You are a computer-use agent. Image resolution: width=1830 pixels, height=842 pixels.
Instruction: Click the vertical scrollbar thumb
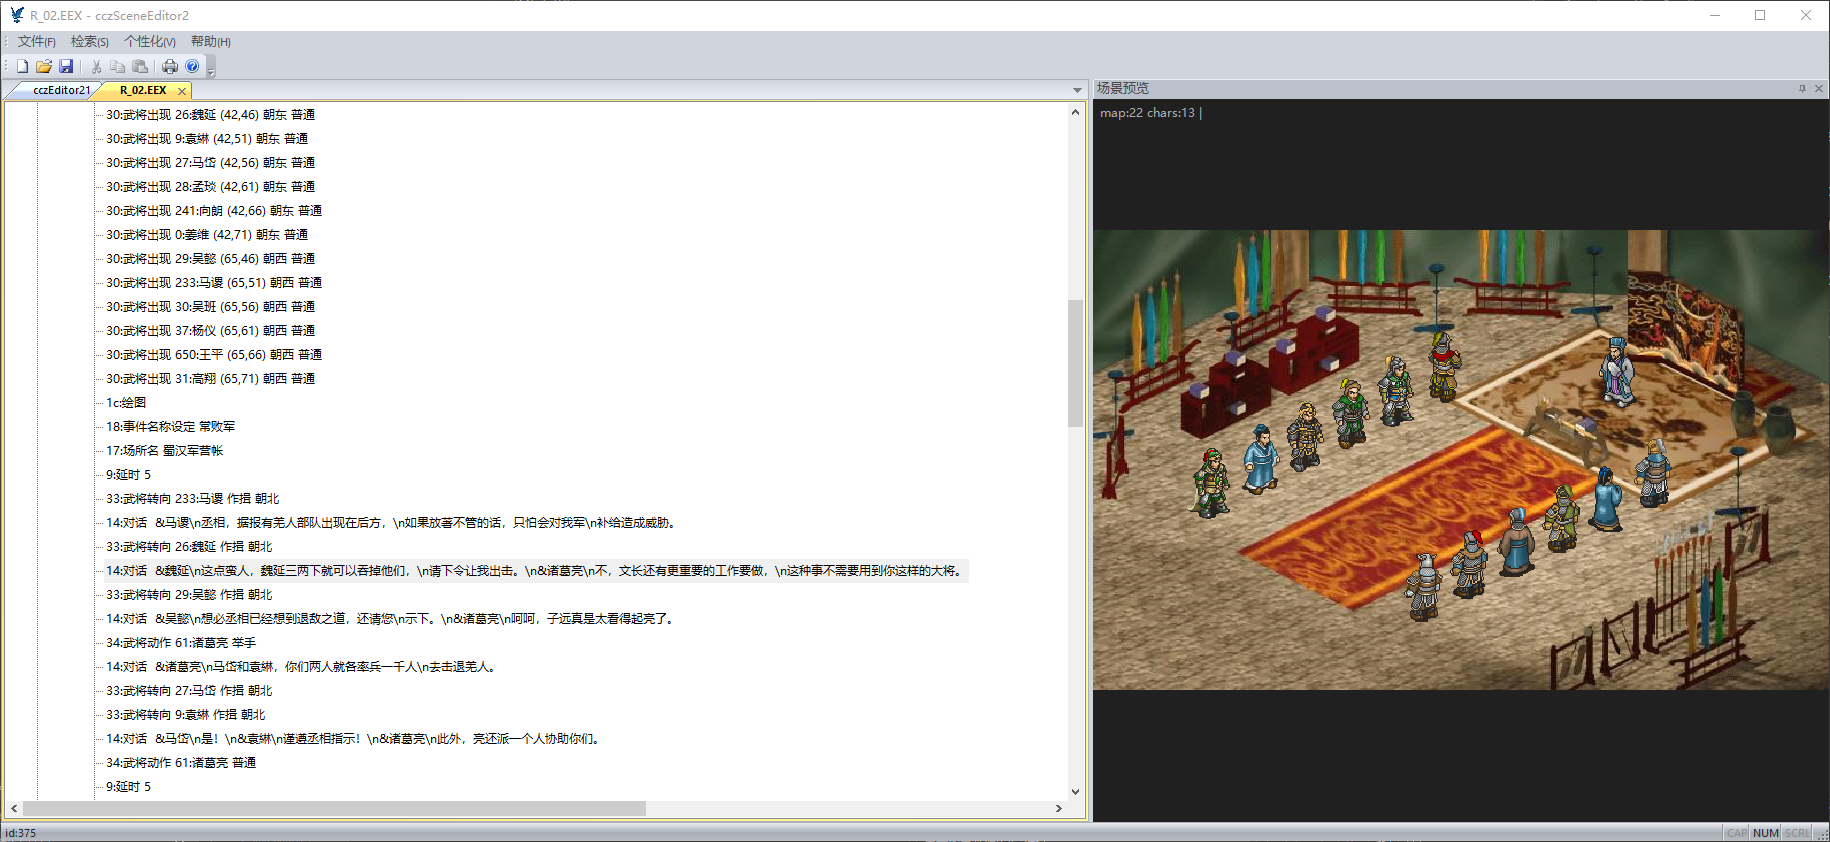pos(1075,363)
